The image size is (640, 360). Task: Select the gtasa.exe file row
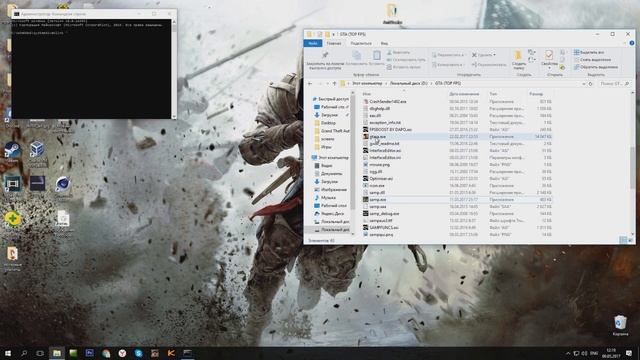point(457,136)
